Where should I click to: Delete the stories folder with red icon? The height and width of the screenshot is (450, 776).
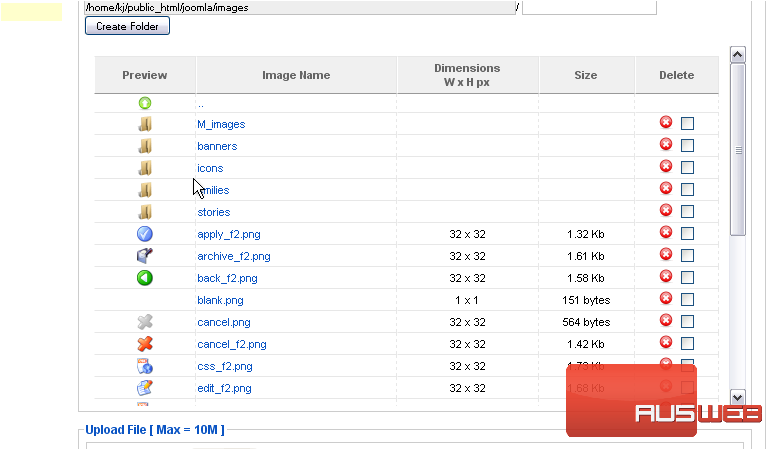pos(666,210)
